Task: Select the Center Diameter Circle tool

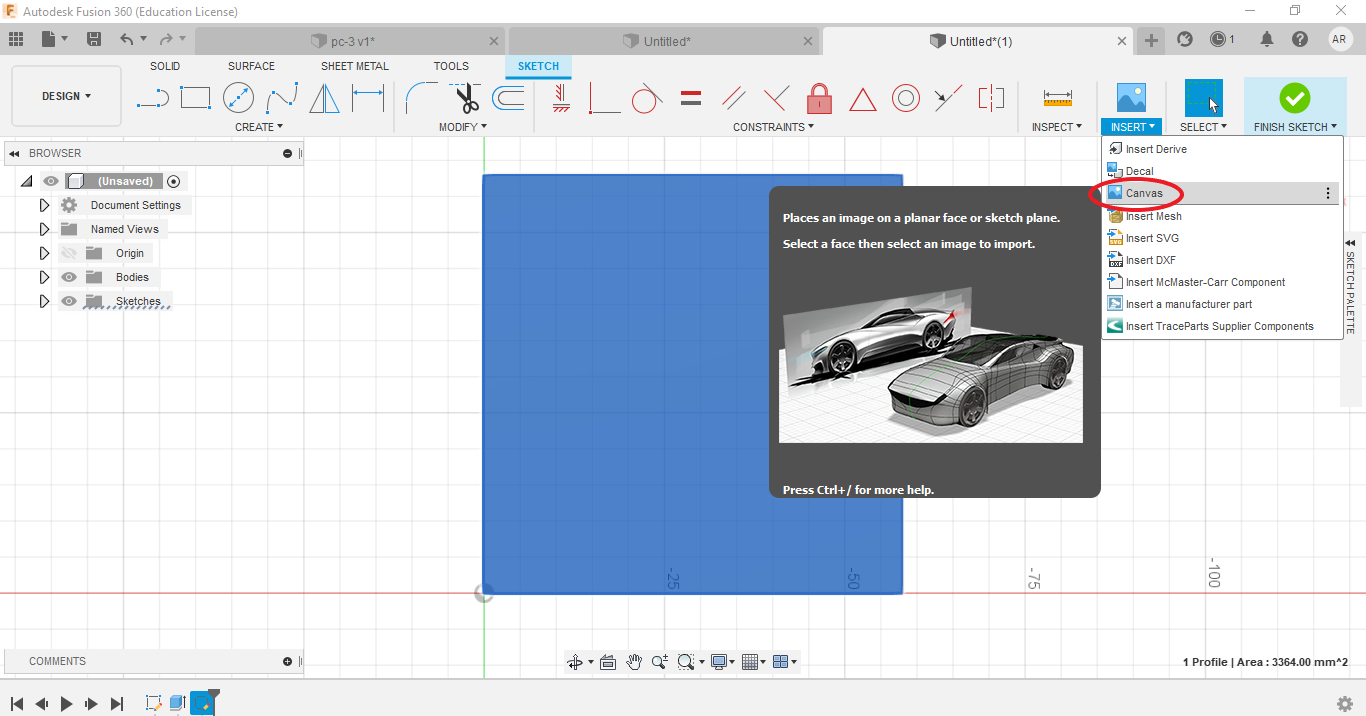Action: [238, 98]
